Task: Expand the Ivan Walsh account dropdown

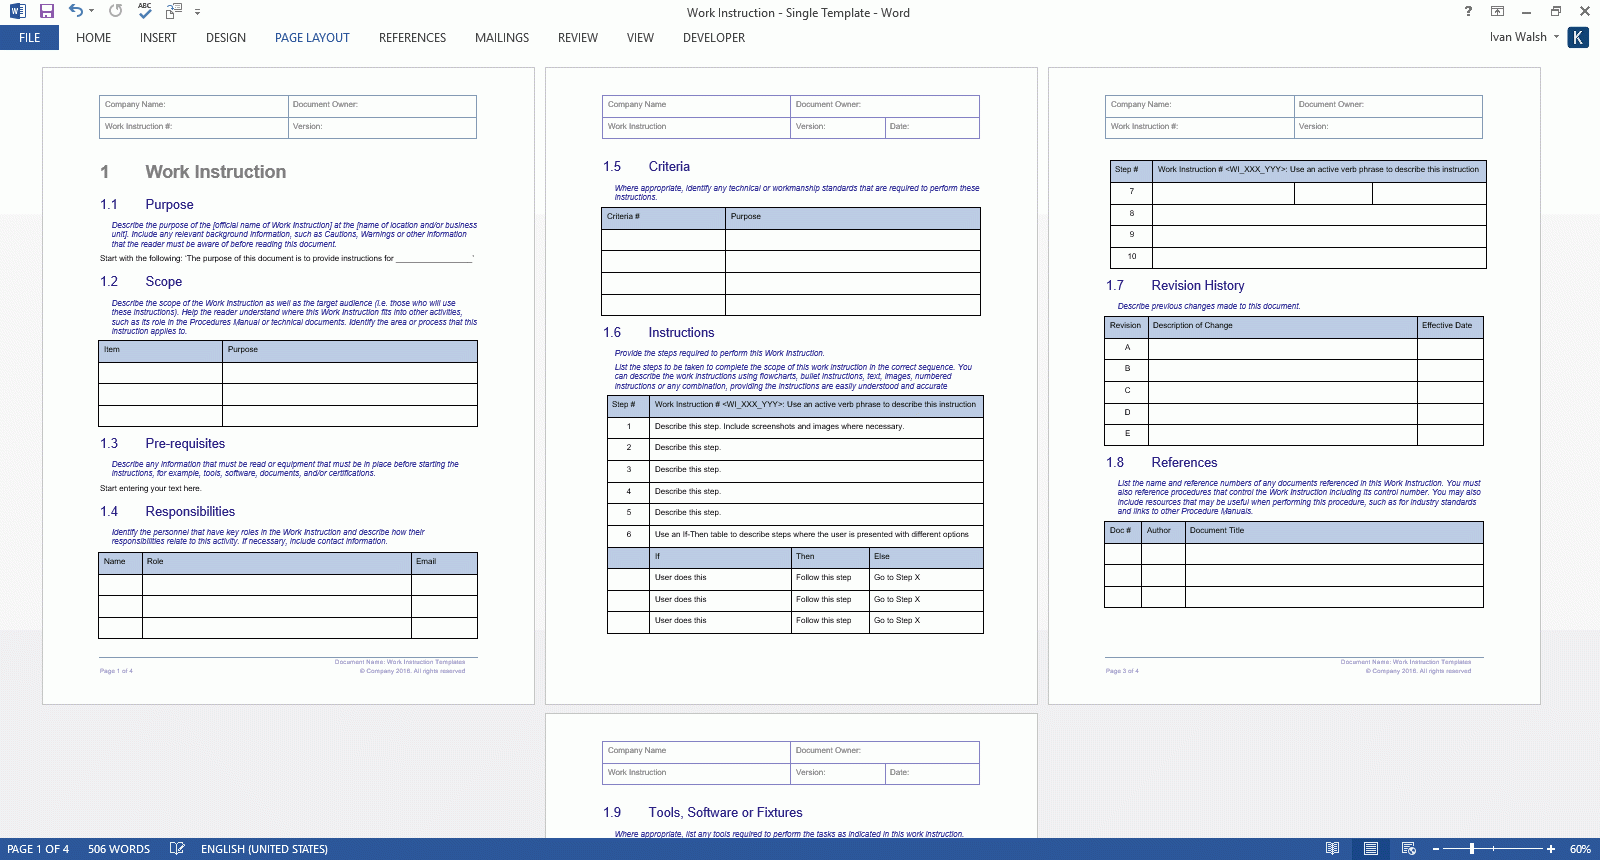Action: point(1556,37)
